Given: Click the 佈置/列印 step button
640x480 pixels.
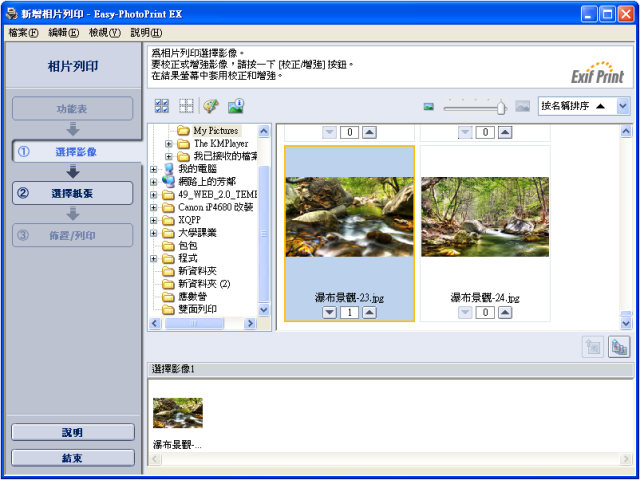Looking at the screenshot, I should point(73,235).
